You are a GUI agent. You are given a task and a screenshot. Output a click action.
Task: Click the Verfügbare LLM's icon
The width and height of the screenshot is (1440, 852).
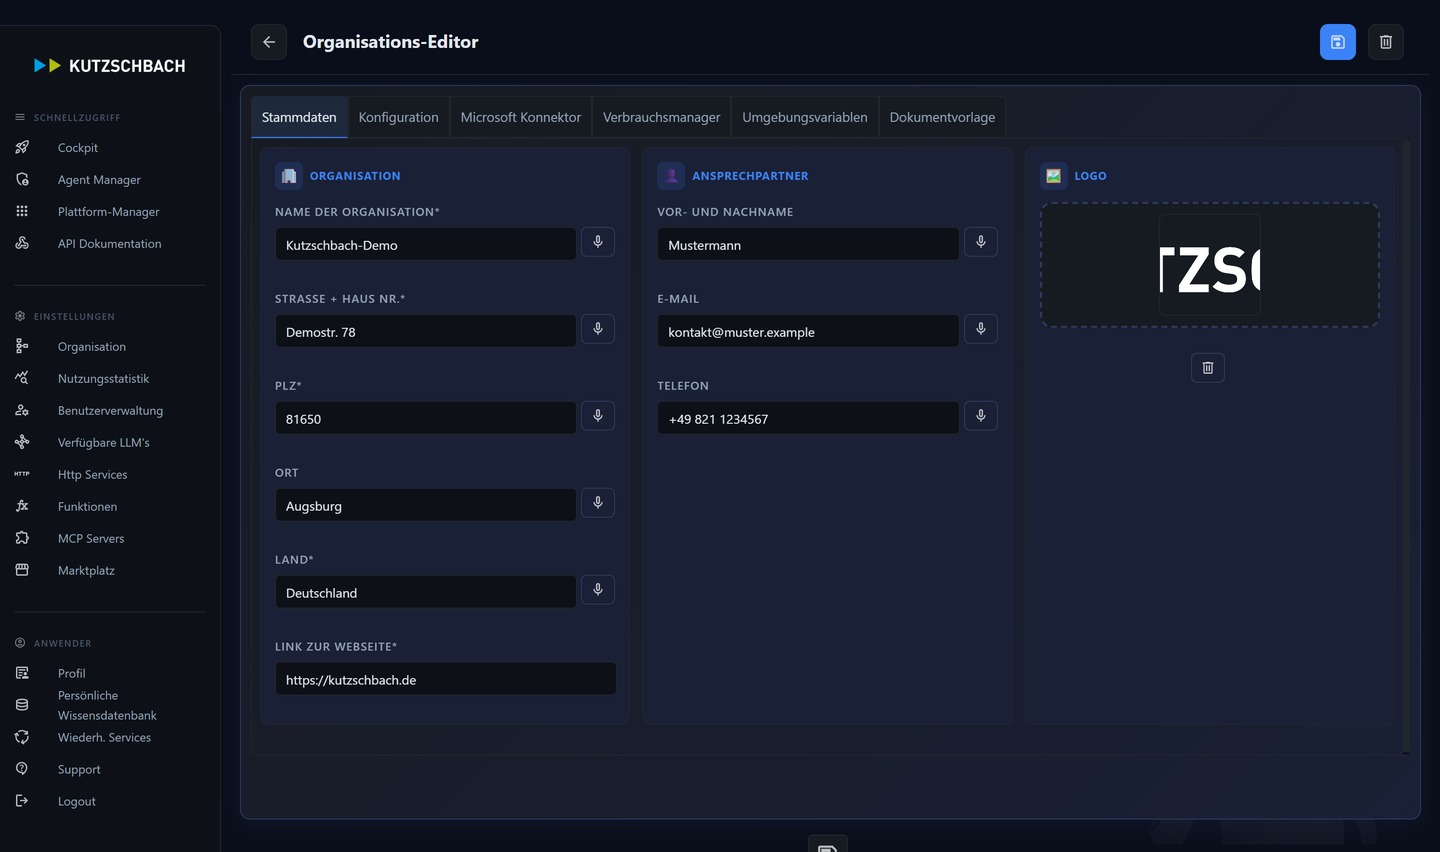point(22,442)
